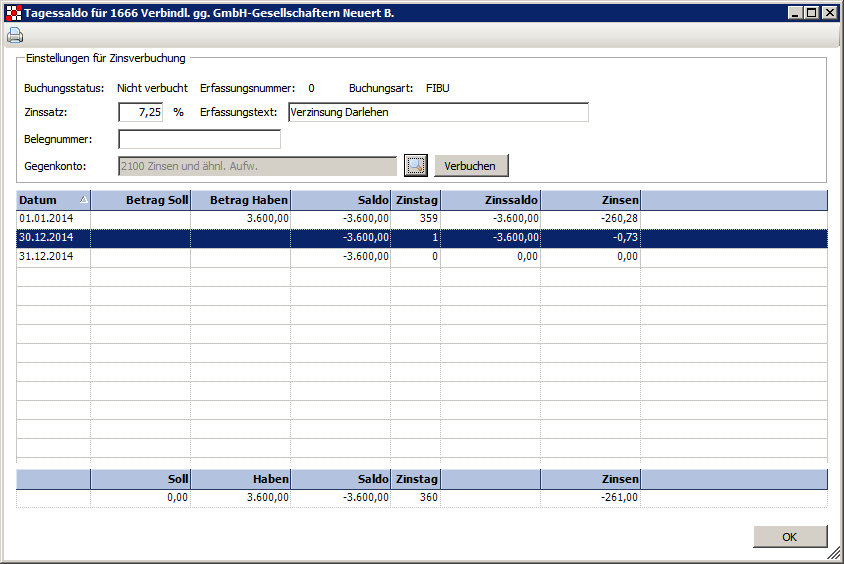The image size is (844, 564).
Task: Open the Gegenkonto account lookup button
Action: pos(416,165)
